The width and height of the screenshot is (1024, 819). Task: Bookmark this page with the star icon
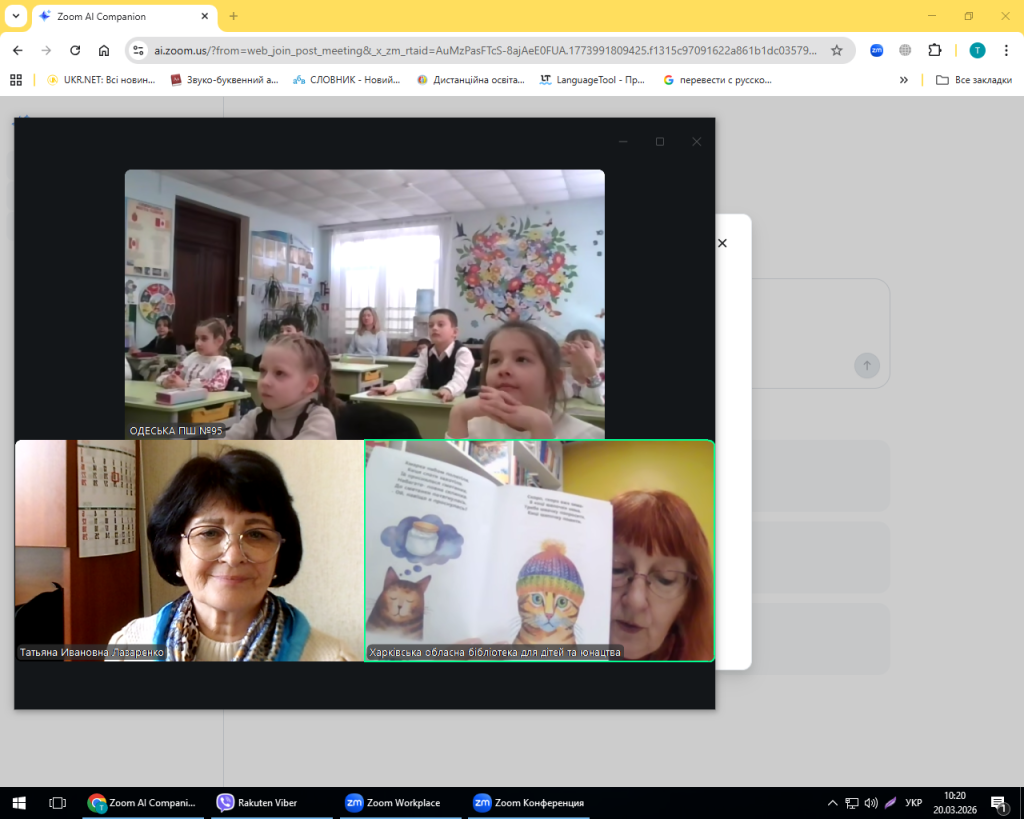click(x=837, y=50)
